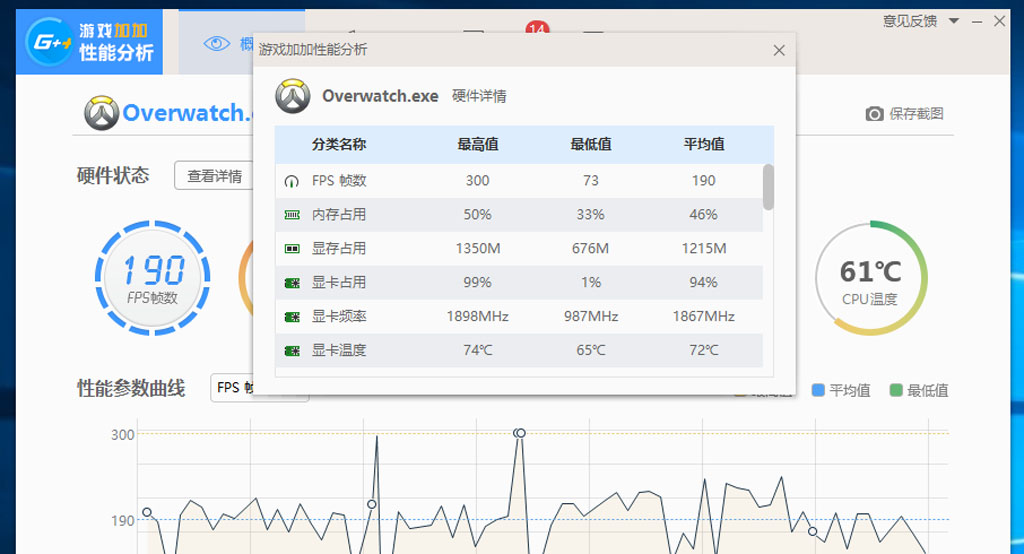Click the GPU usage average 94%
The width and height of the screenshot is (1024, 554).
703,283
